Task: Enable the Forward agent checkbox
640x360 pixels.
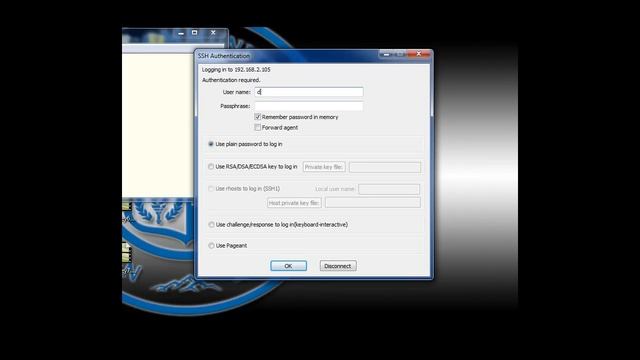Action: [258, 128]
